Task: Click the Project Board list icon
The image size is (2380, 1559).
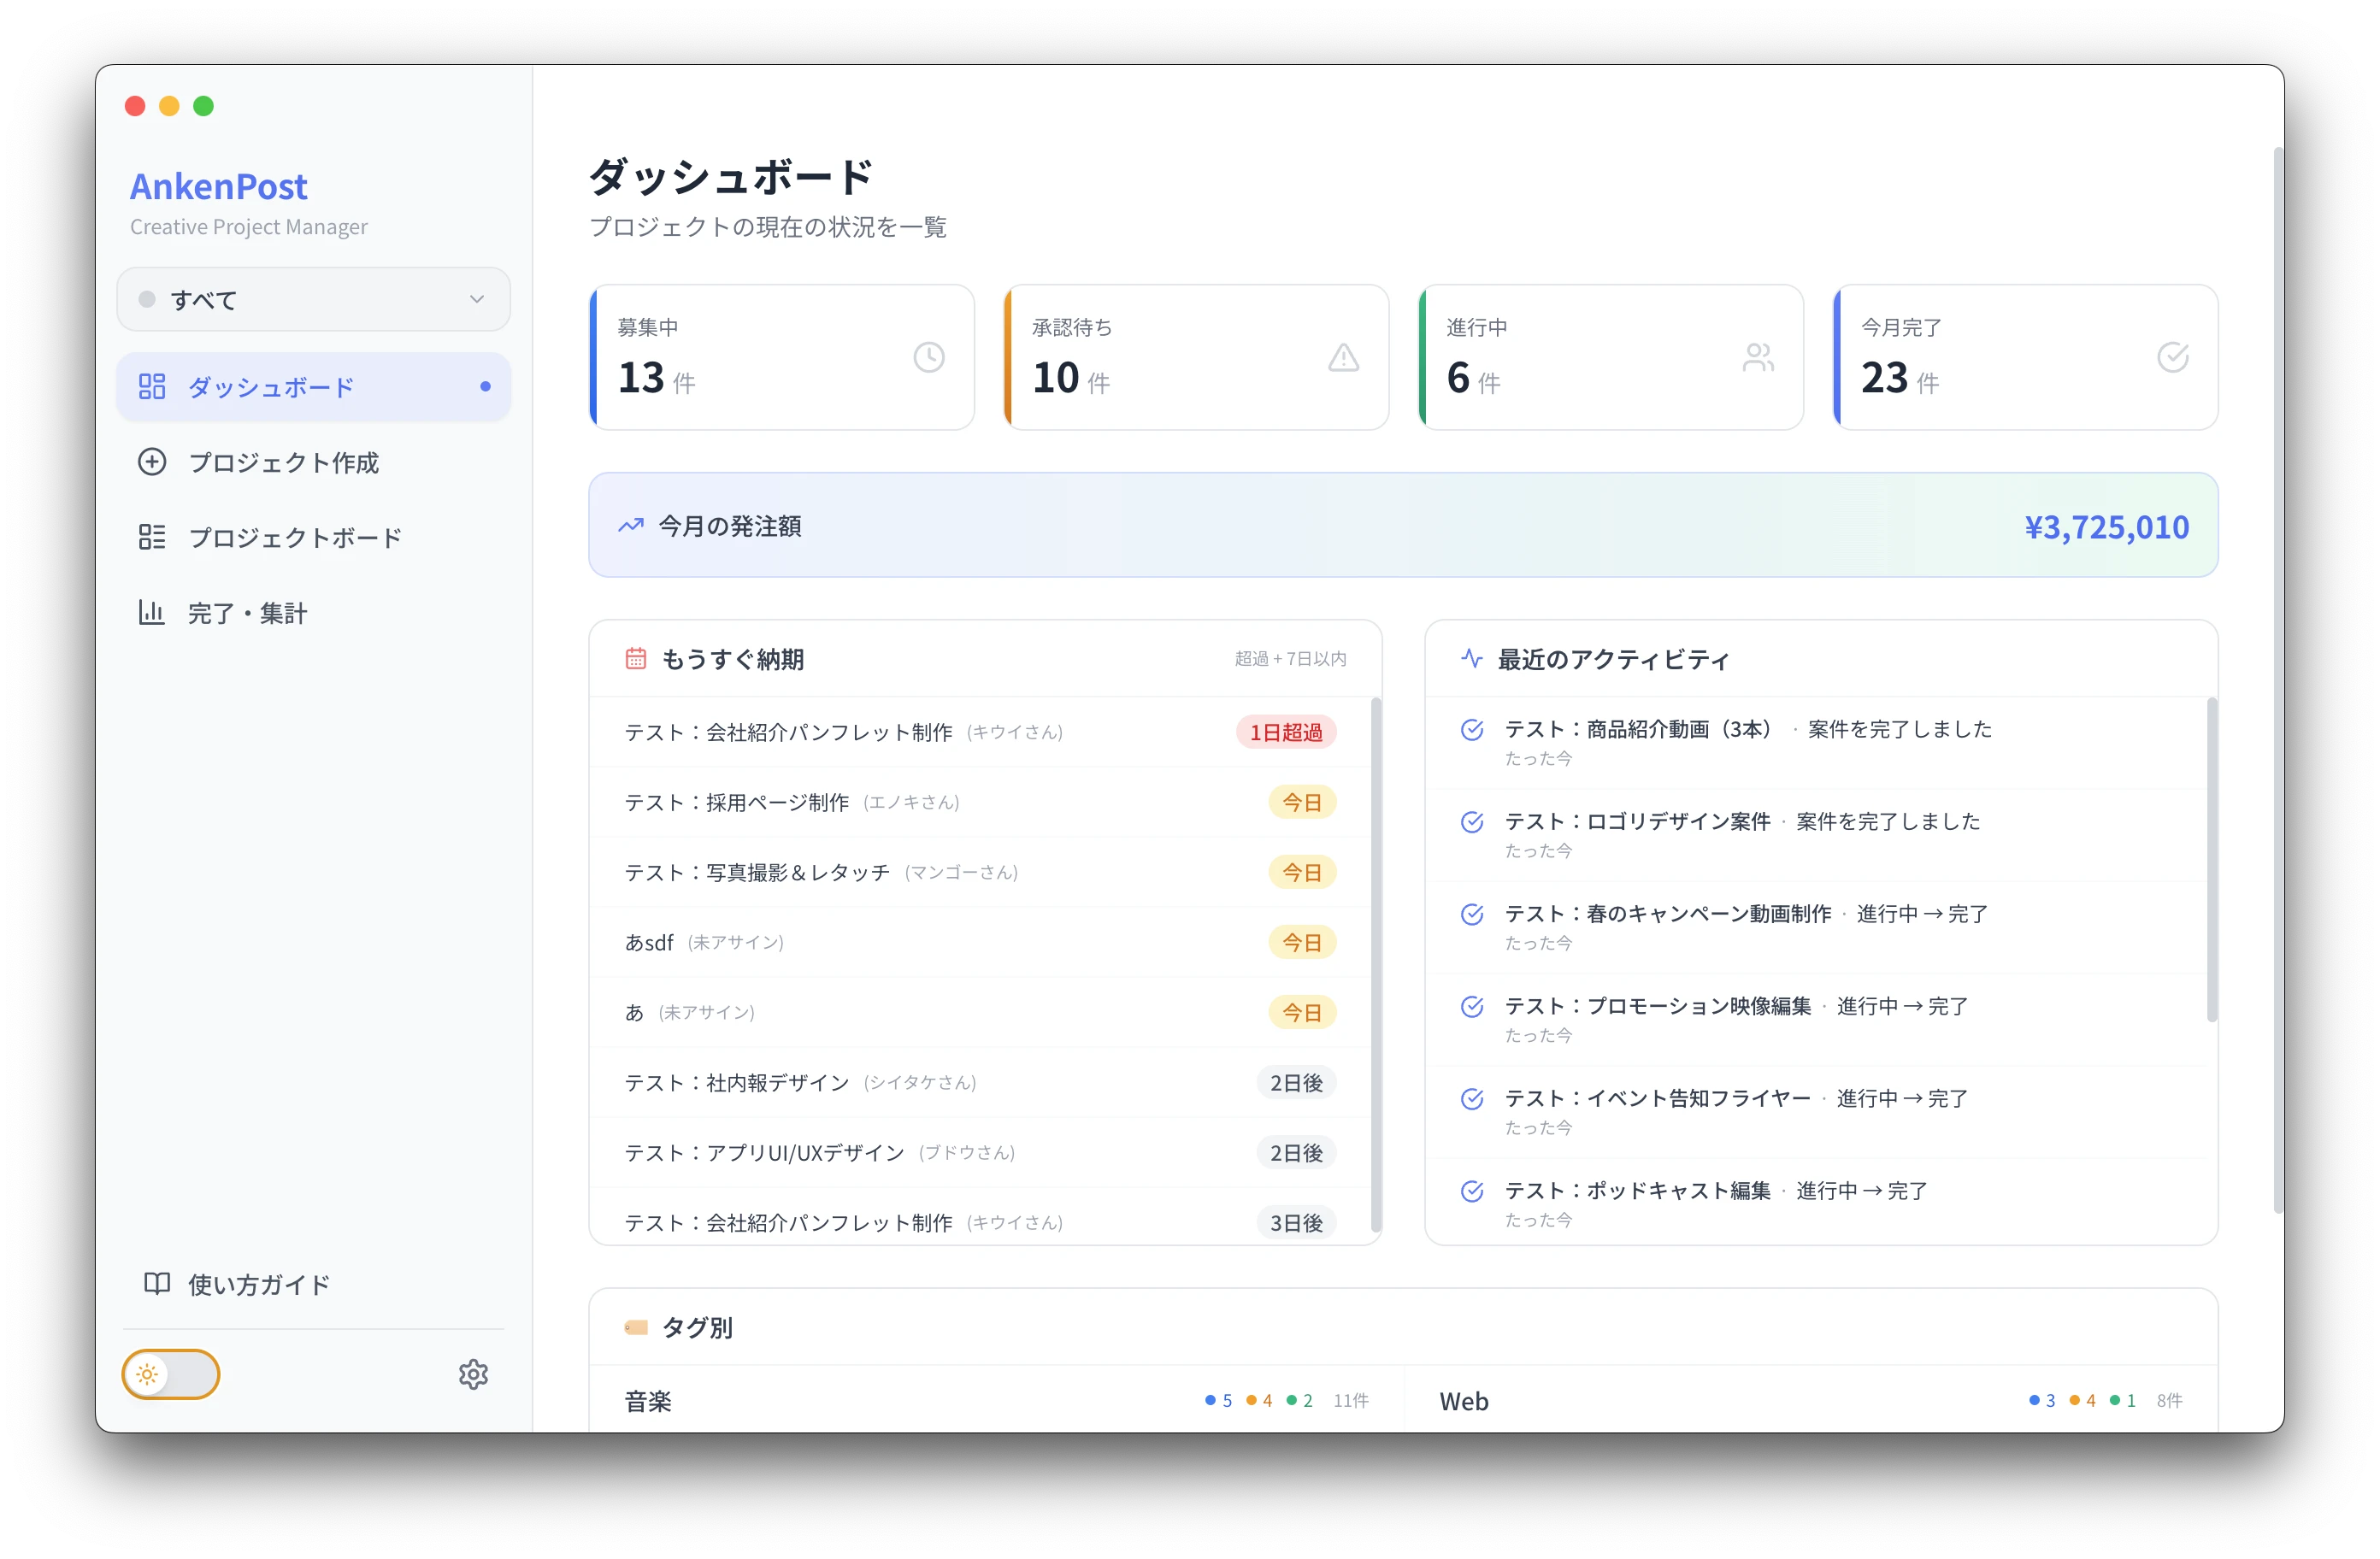Action: coord(151,537)
